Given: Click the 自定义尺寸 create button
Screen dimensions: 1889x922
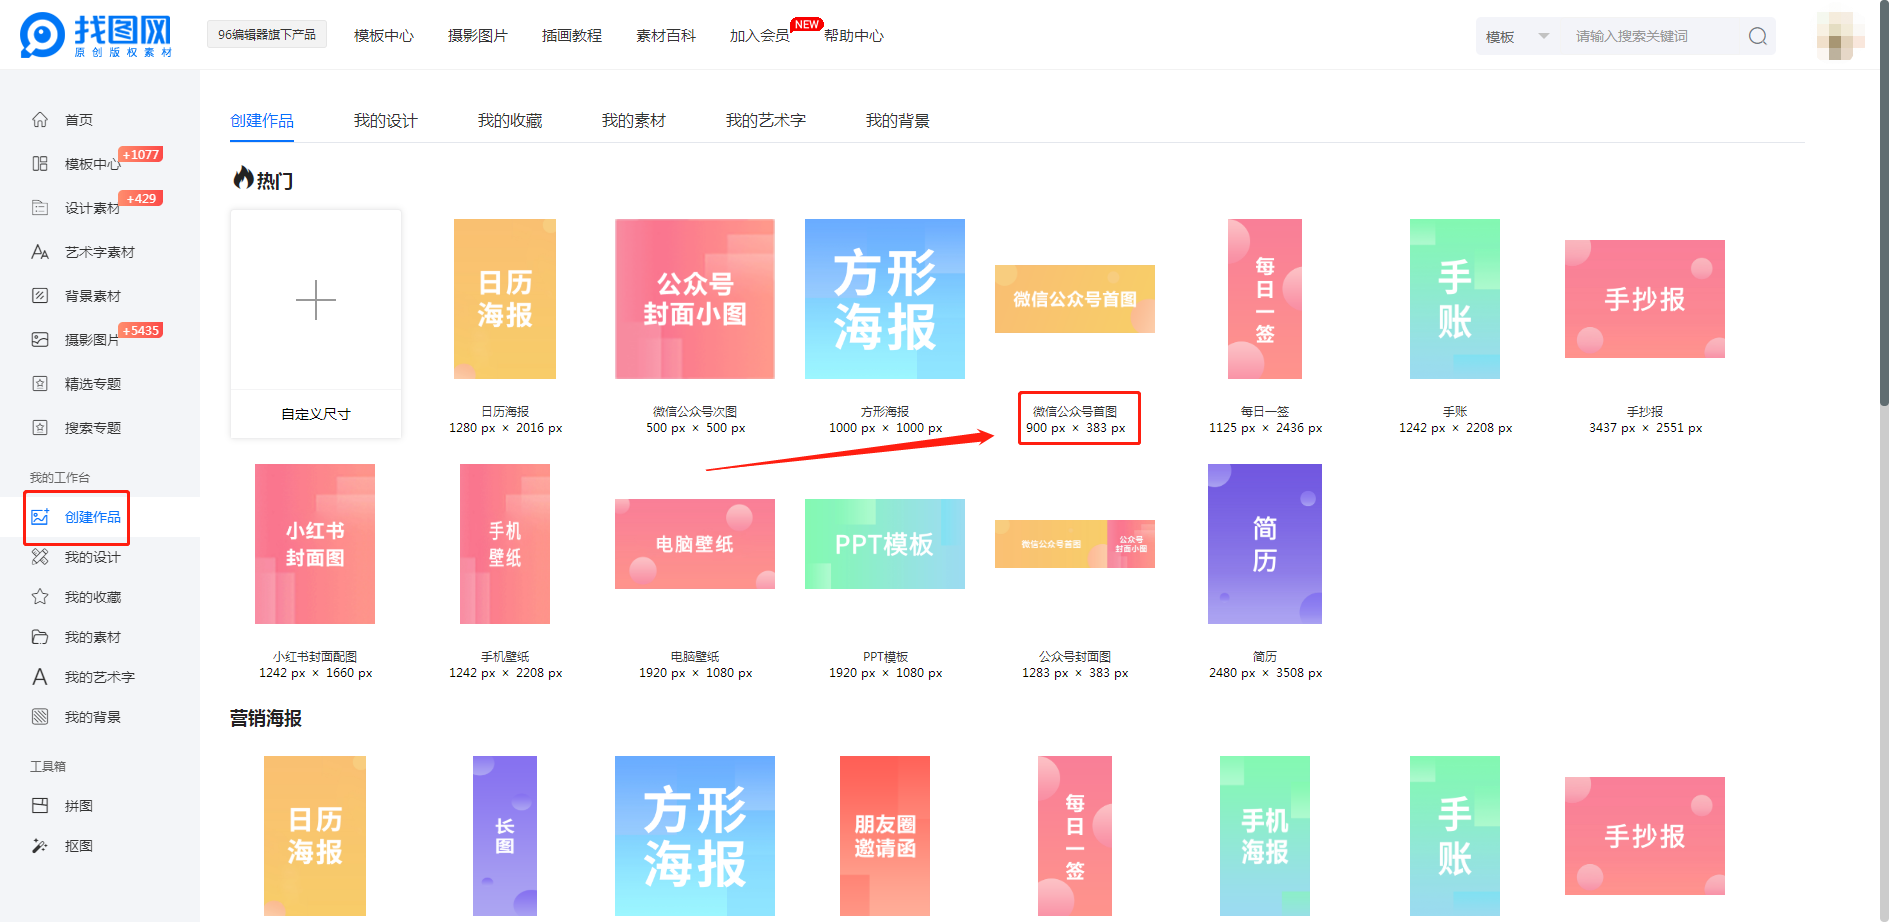Looking at the screenshot, I should pyautogui.click(x=316, y=323).
